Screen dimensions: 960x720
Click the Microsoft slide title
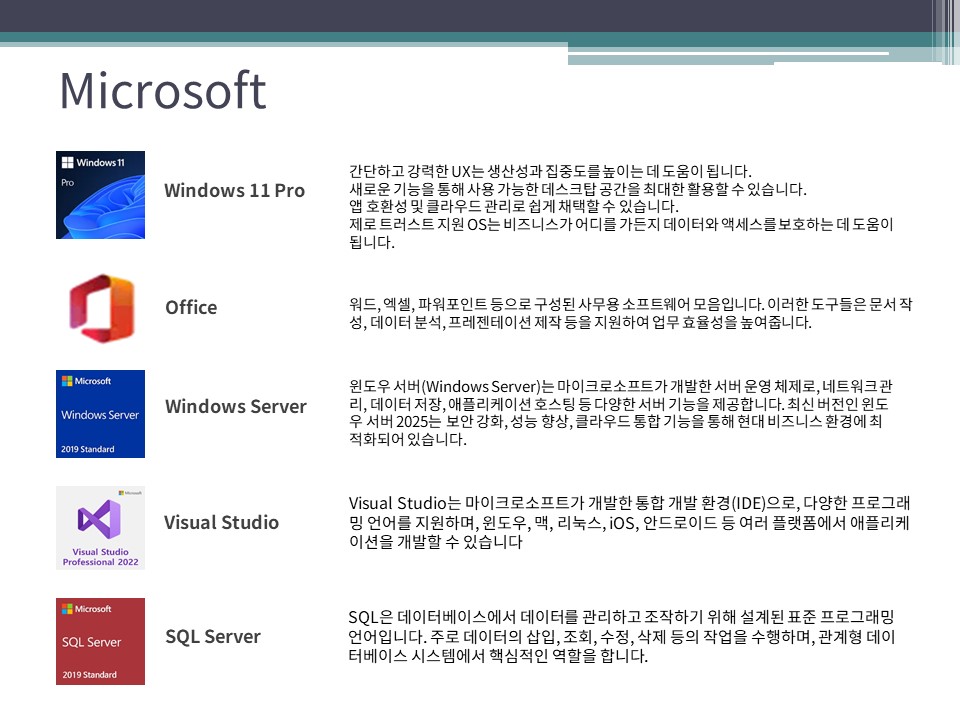[x=163, y=91]
